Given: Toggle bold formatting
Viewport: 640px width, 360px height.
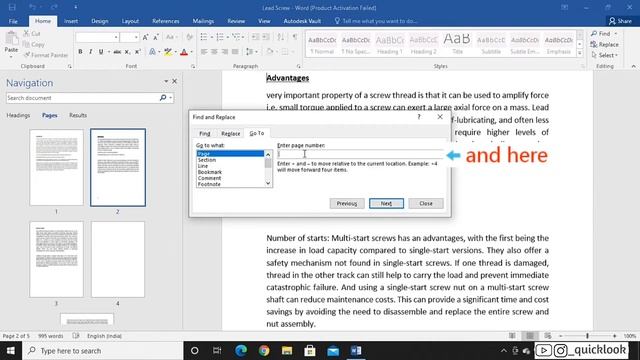Looking at the screenshot, I should pyautogui.click(x=80, y=52).
